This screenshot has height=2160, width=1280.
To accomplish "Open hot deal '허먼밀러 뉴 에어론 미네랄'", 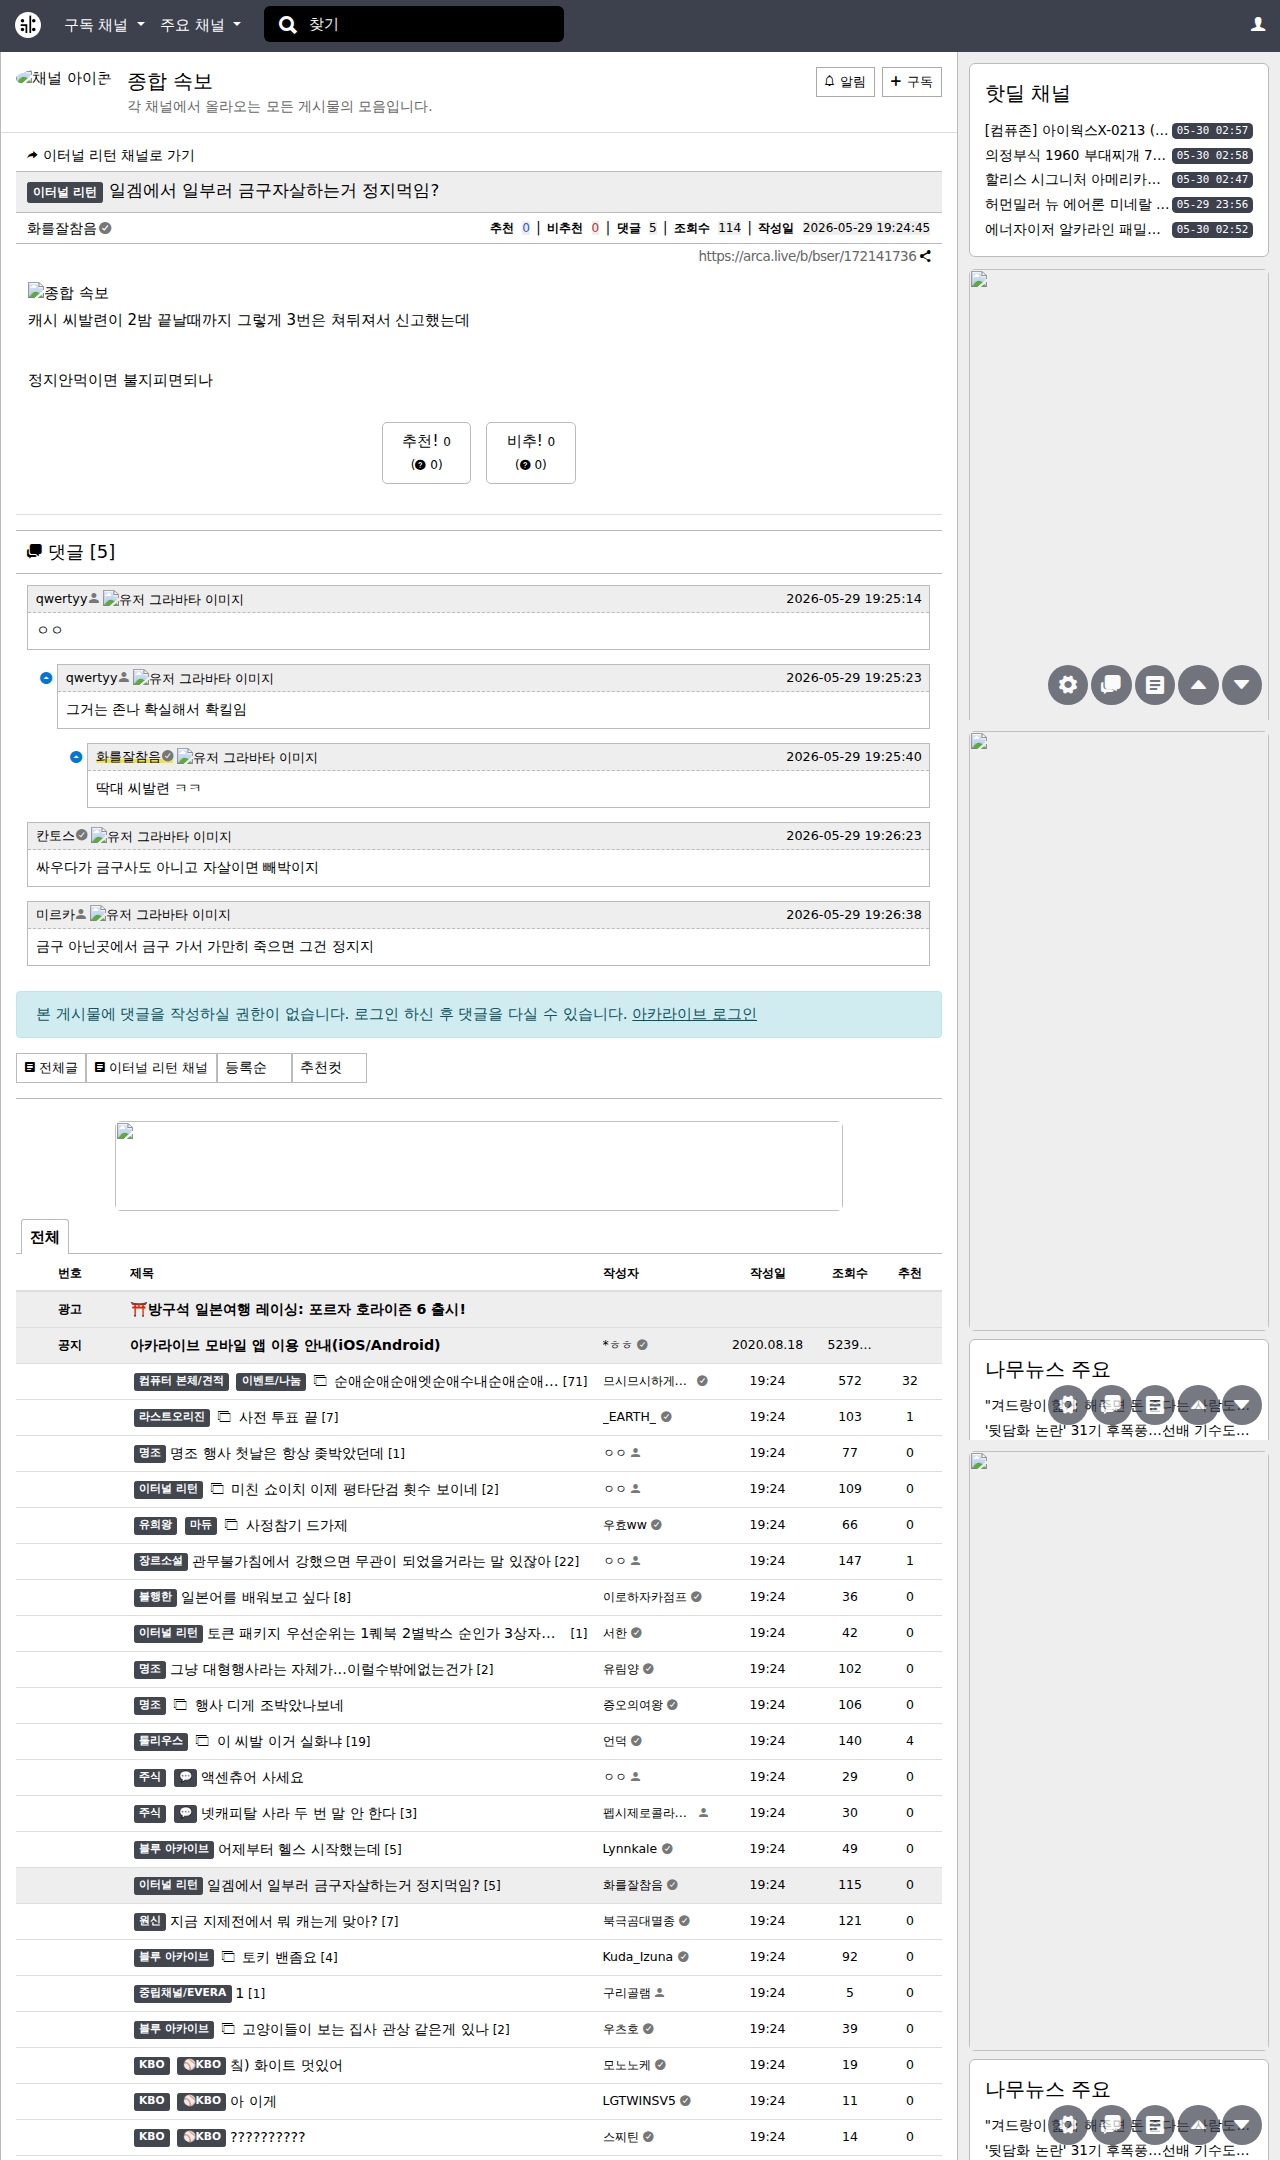I will coord(1076,205).
